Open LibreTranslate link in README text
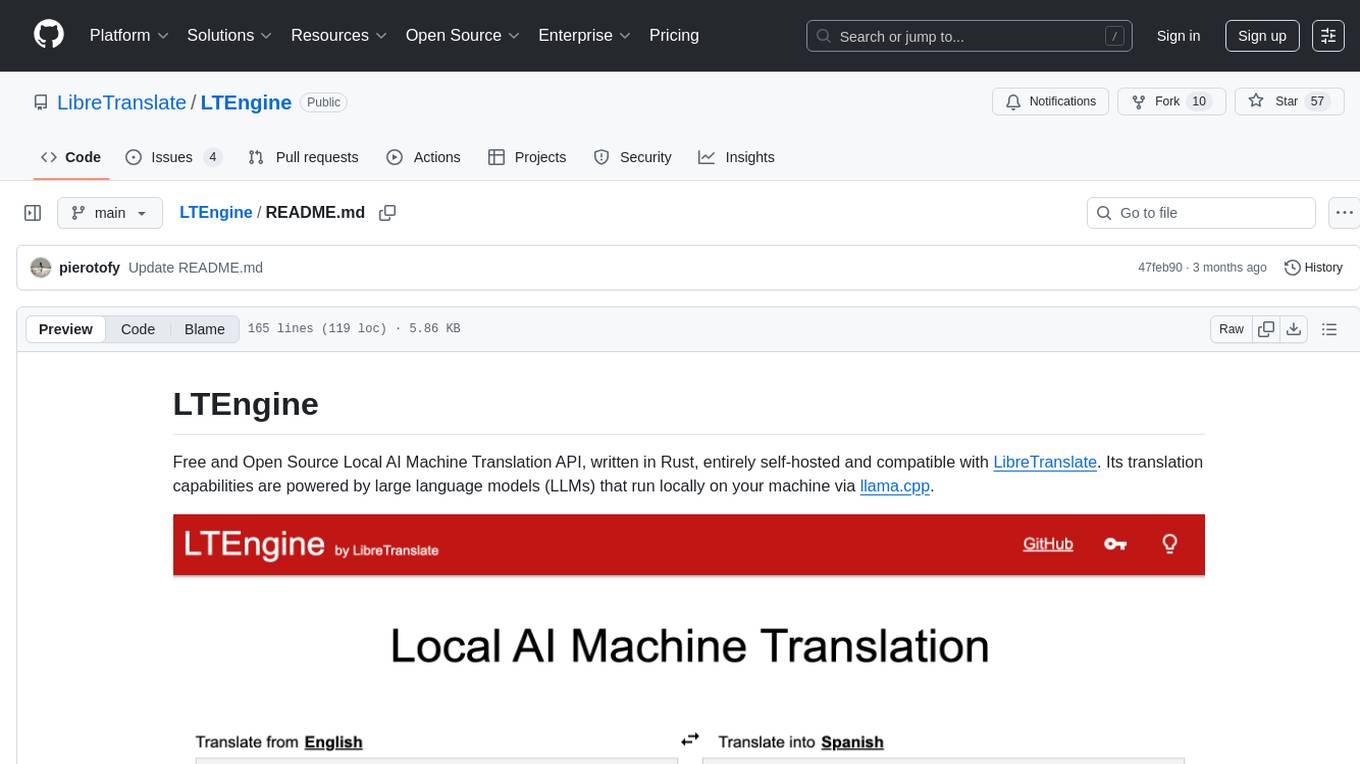 pyautogui.click(x=1045, y=462)
